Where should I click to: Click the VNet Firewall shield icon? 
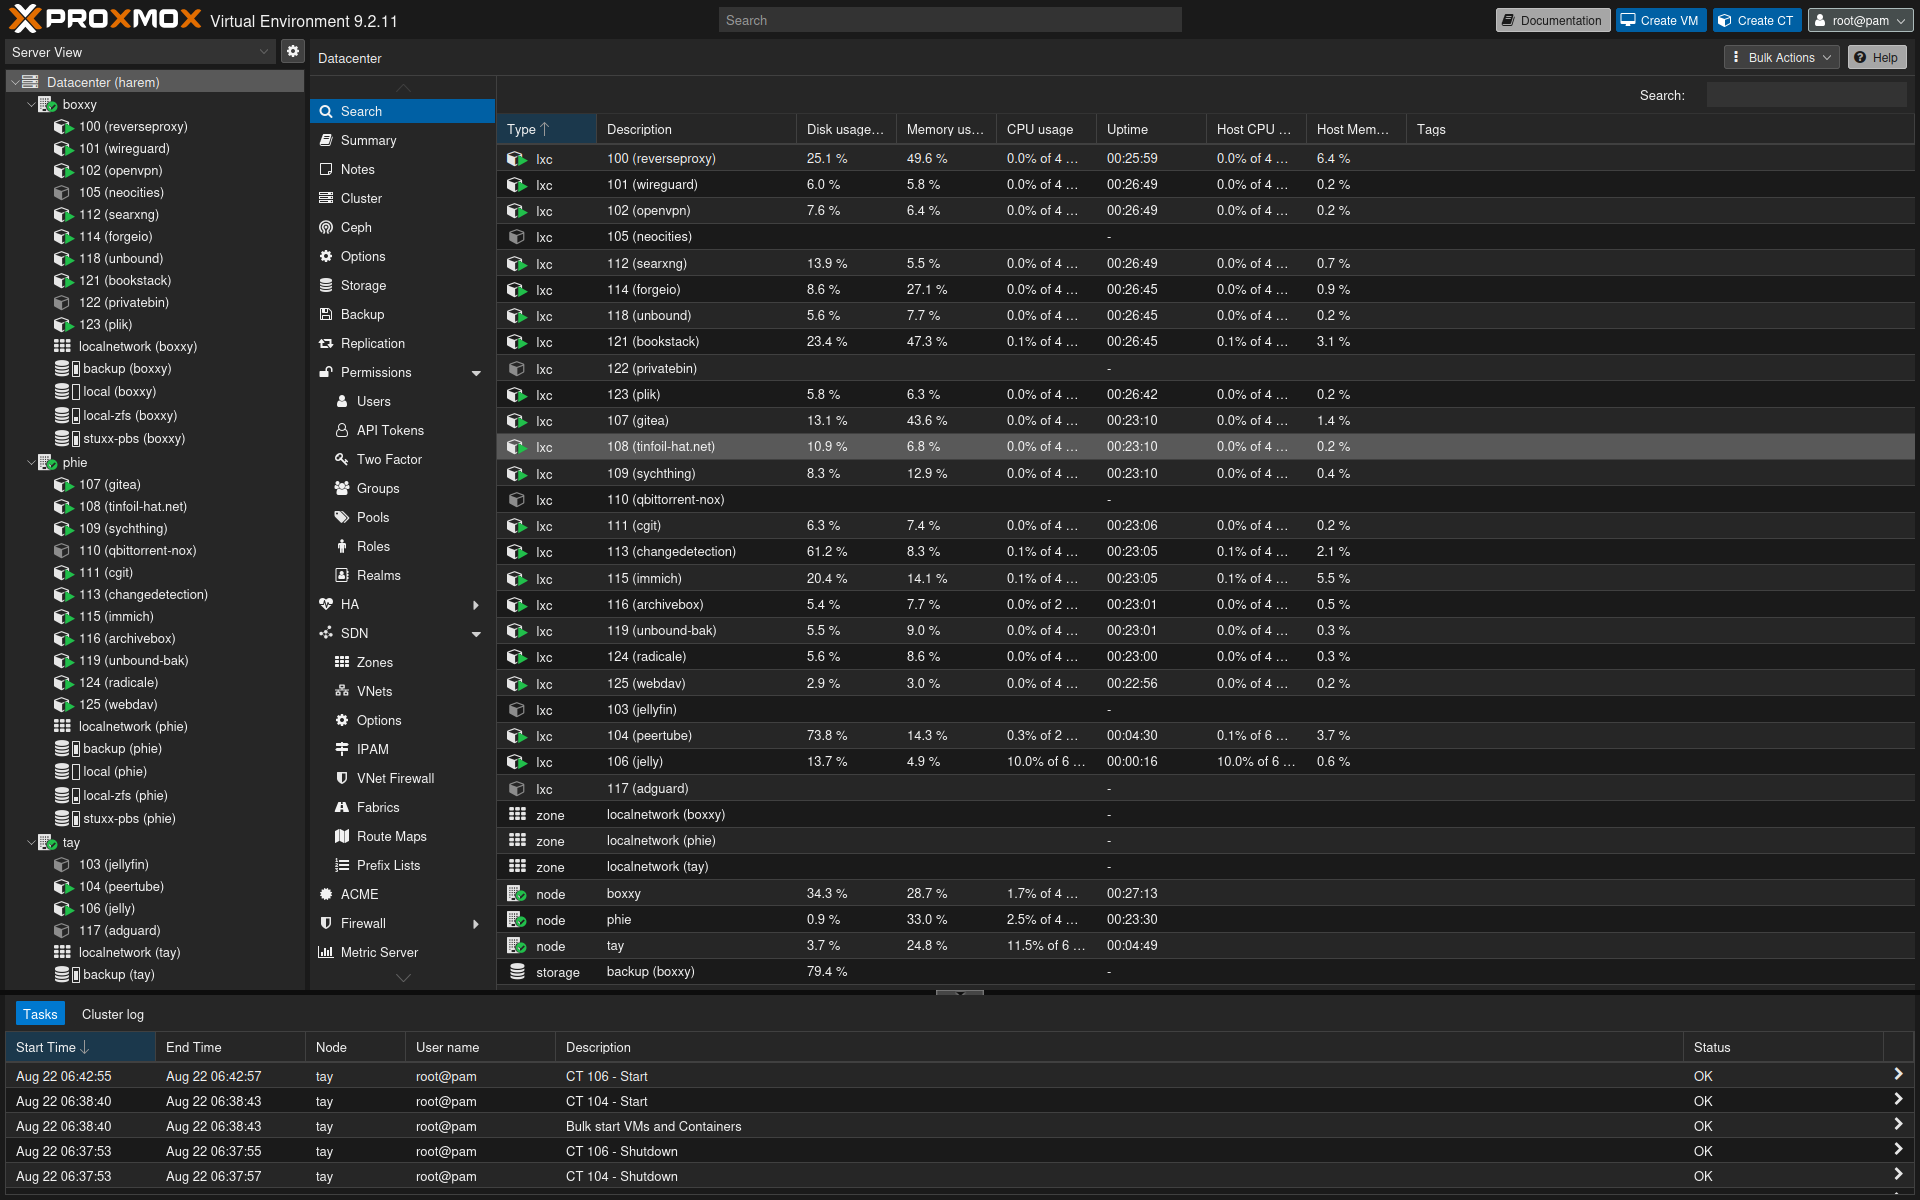[342, 779]
